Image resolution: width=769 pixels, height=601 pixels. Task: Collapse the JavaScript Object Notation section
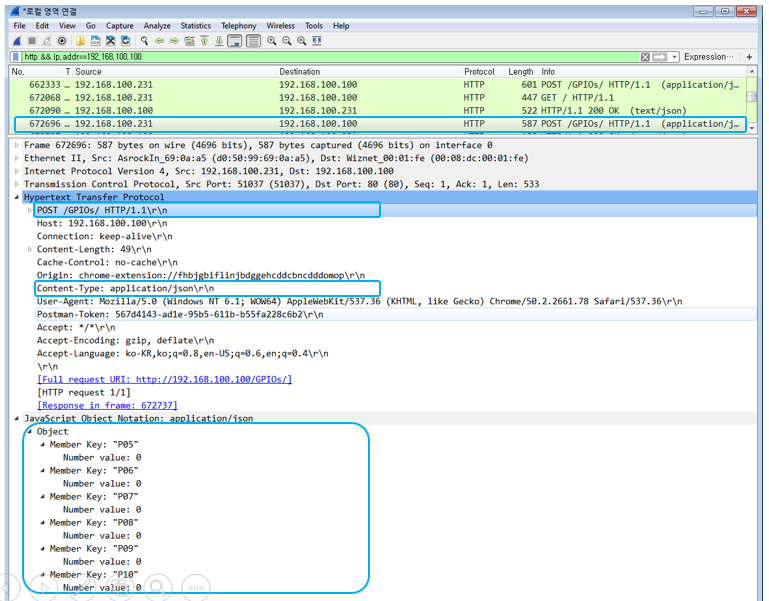[17, 418]
